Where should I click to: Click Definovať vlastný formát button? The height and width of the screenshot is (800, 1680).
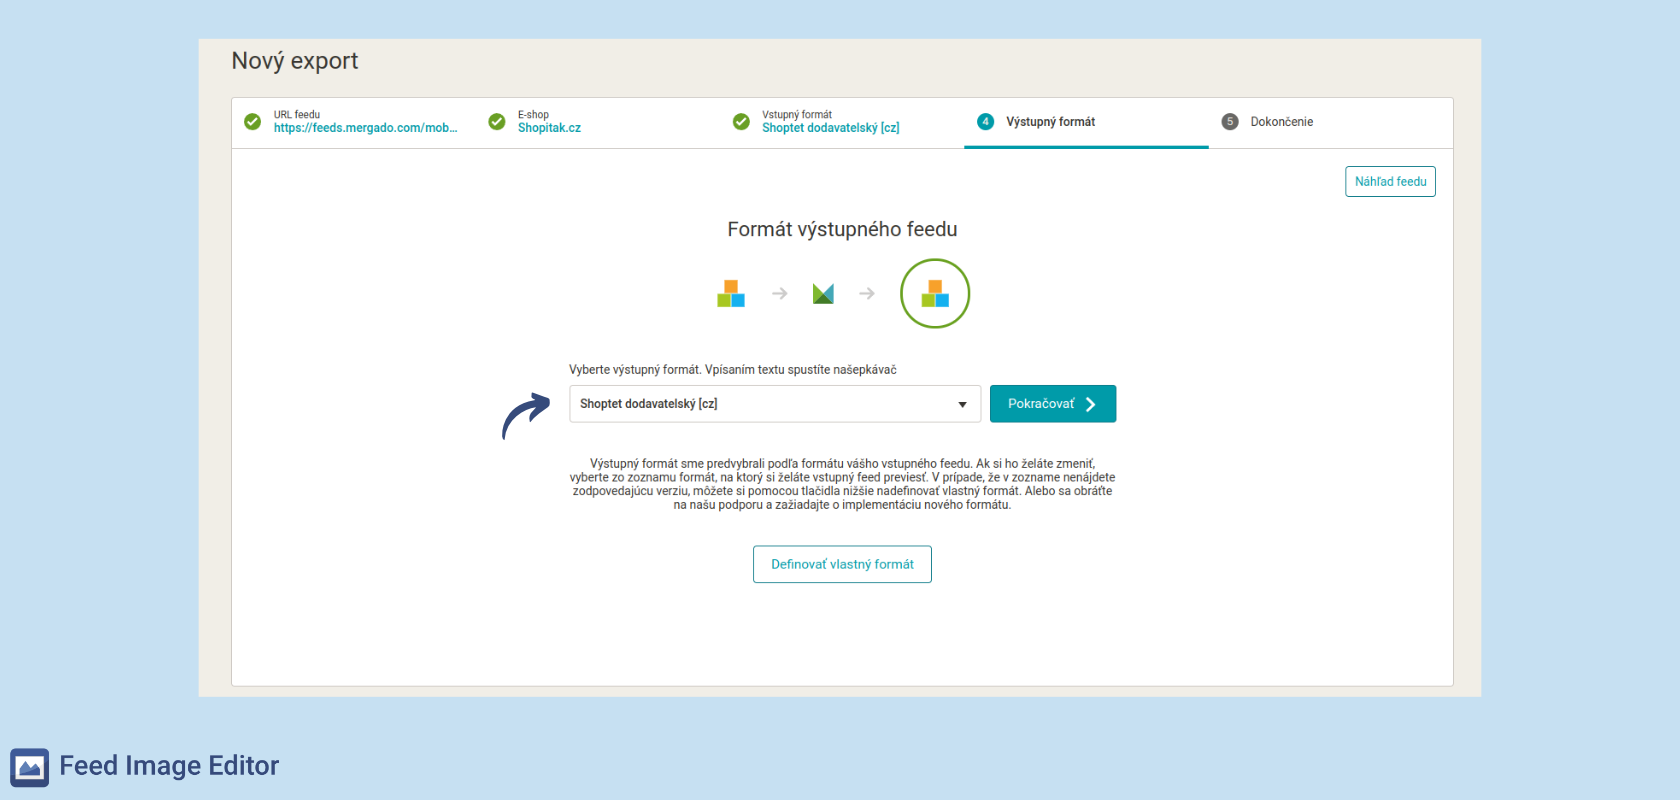point(842,564)
